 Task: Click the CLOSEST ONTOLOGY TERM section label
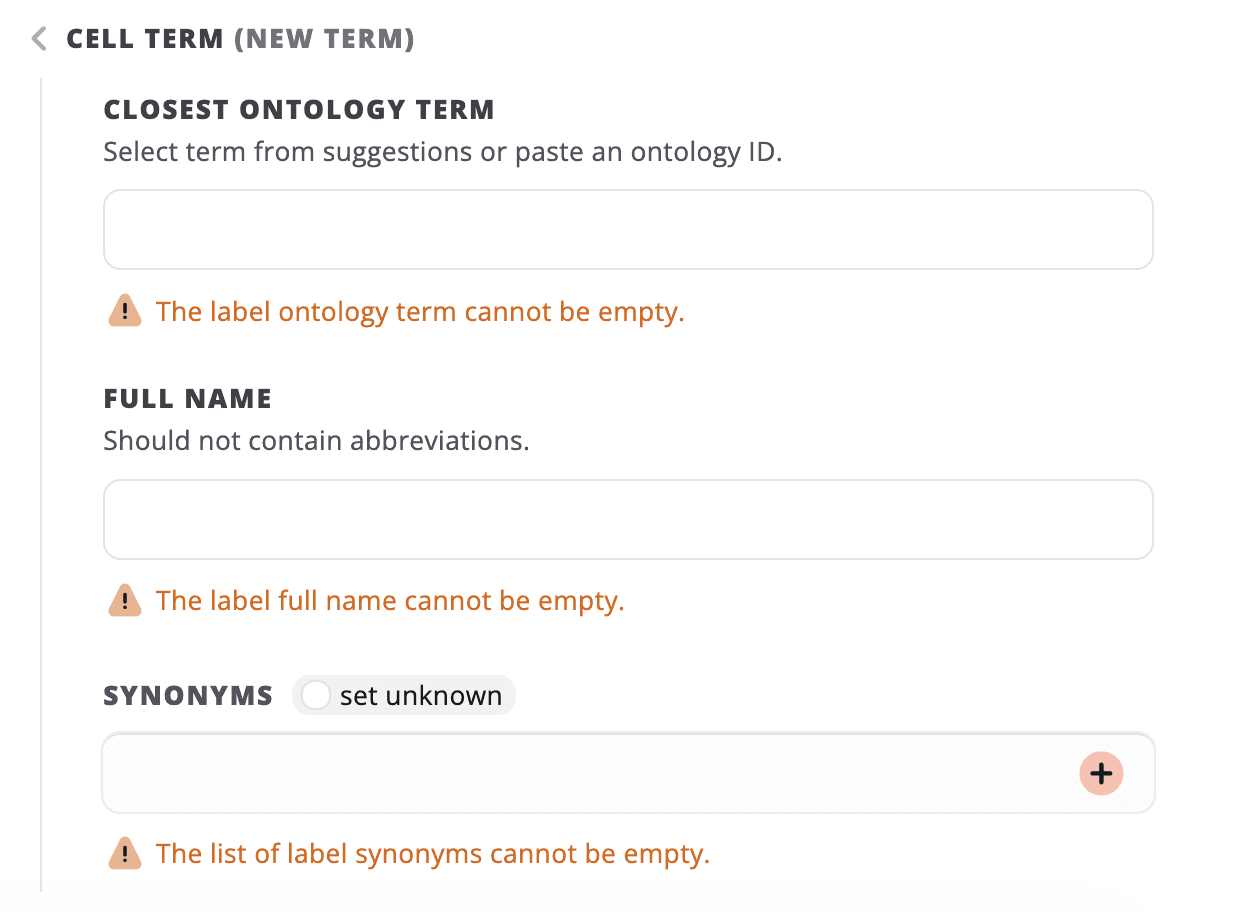click(x=298, y=109)
